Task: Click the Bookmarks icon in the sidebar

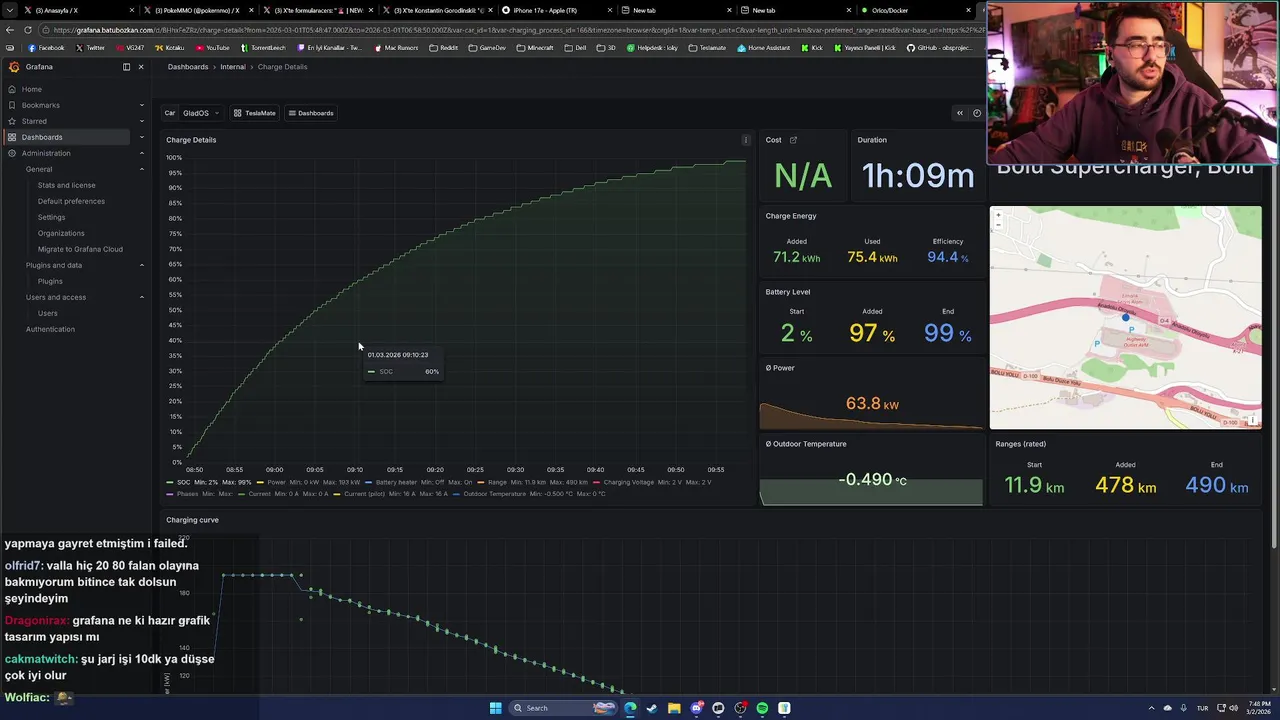Action: pyautogui.click(x=12, y=105)
